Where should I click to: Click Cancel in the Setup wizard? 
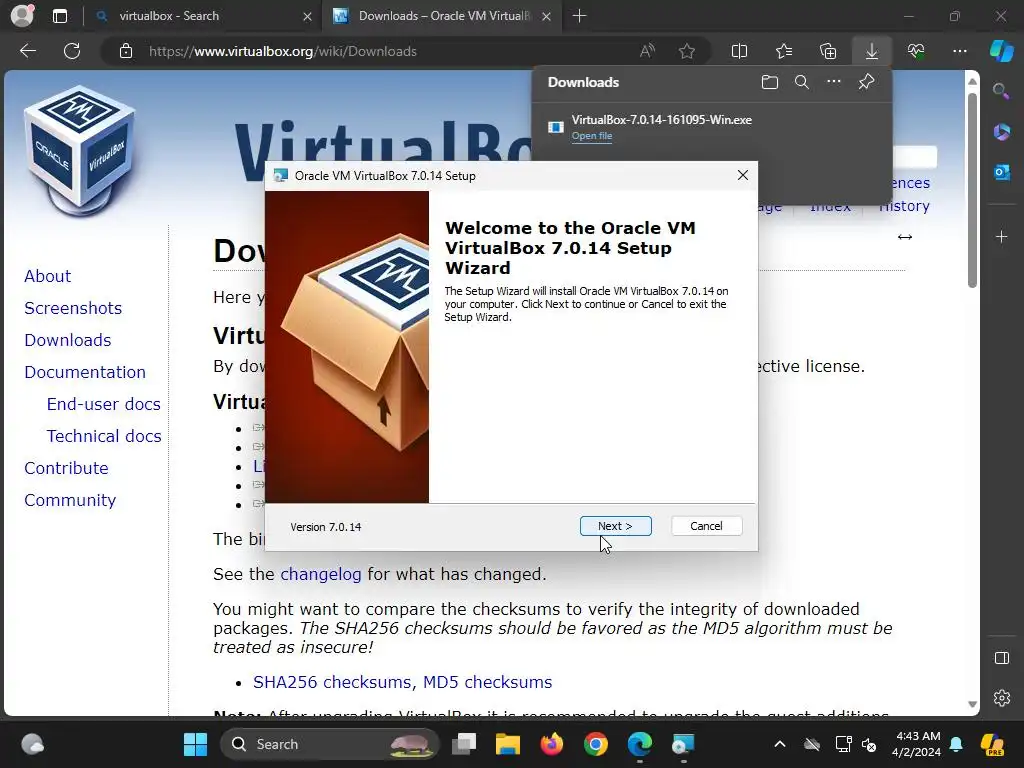coord(706,526)
